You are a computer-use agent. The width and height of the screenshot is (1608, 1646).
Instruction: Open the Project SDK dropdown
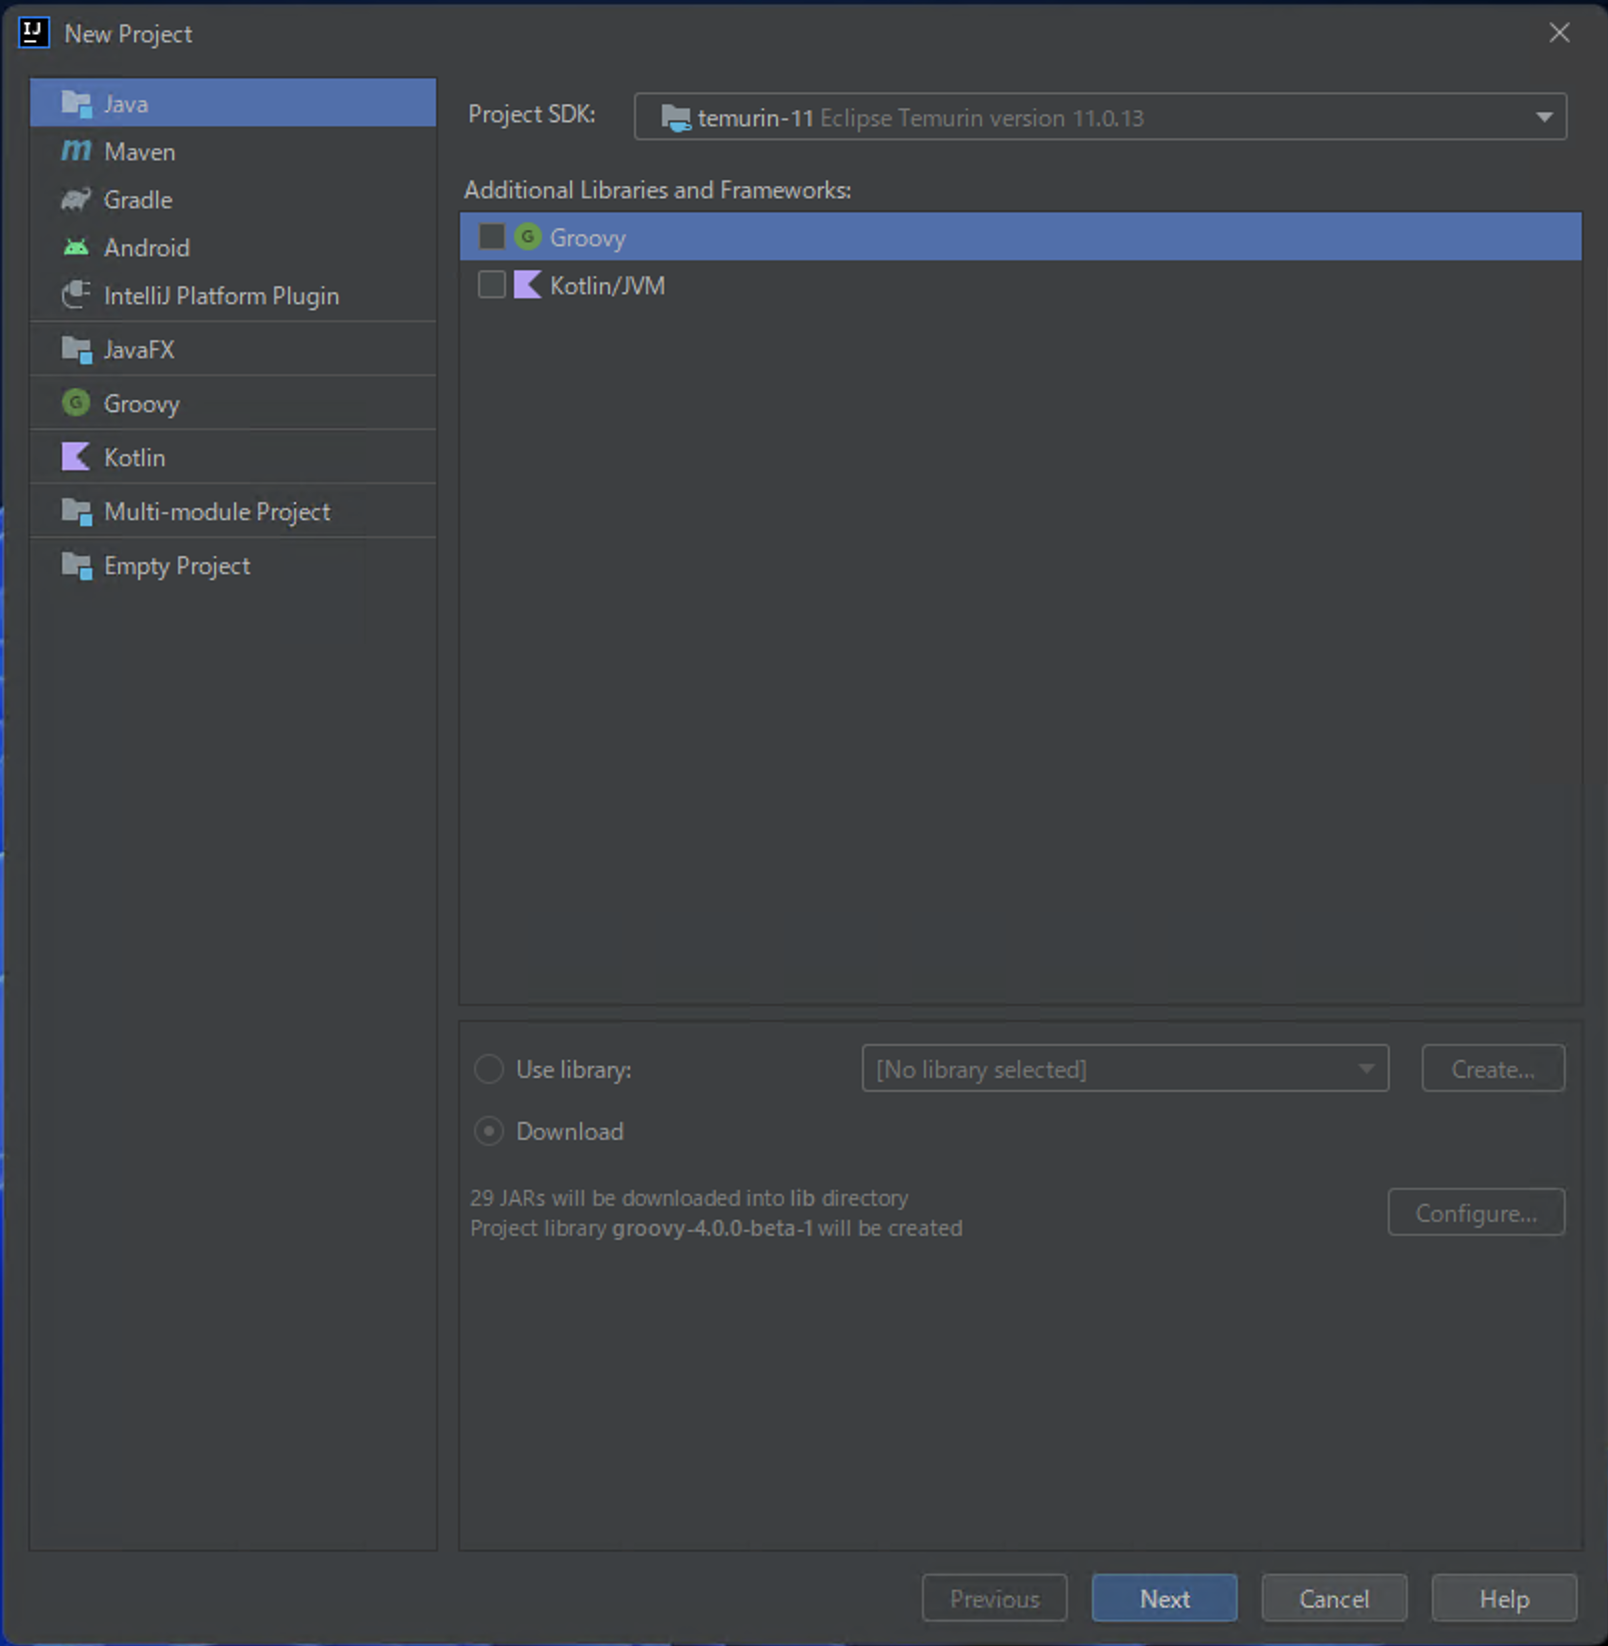(x=1100, y=117)
